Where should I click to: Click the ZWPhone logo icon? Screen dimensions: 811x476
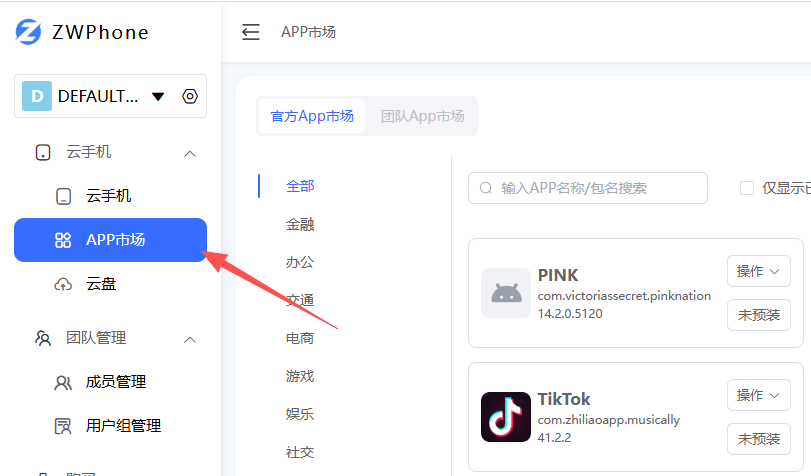(29, 32)
